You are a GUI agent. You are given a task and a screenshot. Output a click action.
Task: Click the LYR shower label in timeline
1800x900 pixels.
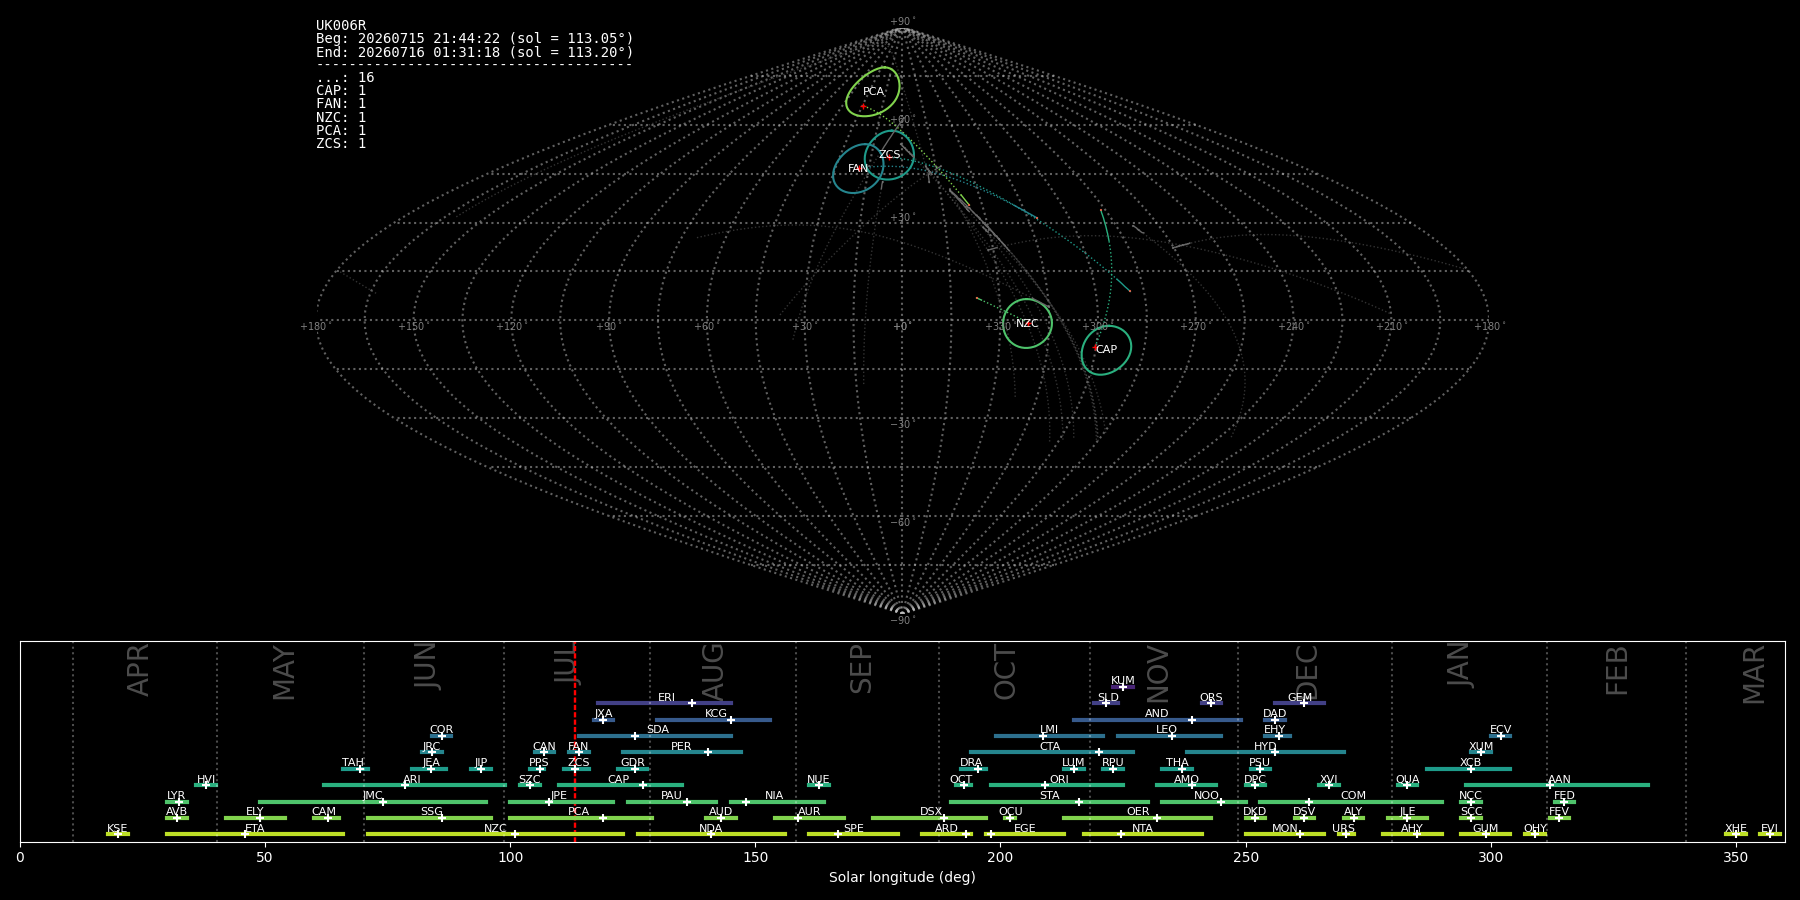coord(176,796)
